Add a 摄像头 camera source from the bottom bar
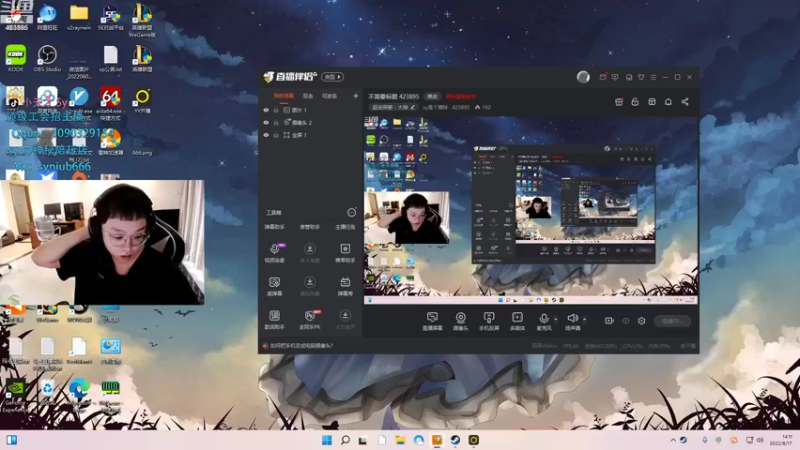 coord(460,321)
